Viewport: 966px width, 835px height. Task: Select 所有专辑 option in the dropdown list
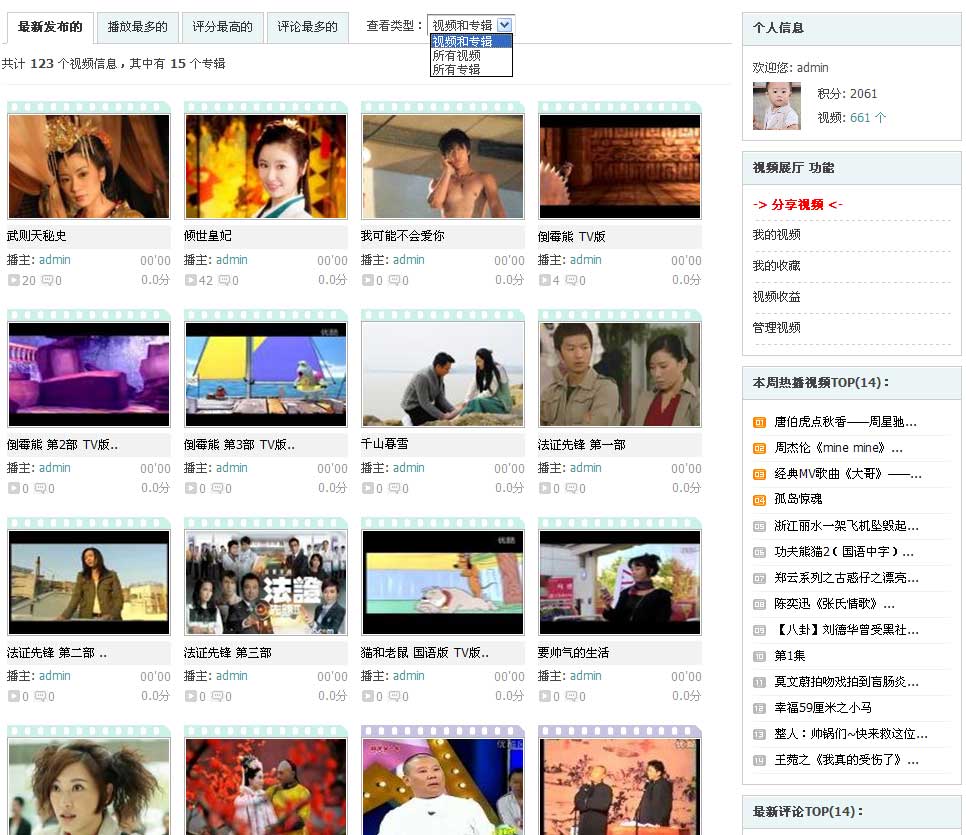[471, 69]
